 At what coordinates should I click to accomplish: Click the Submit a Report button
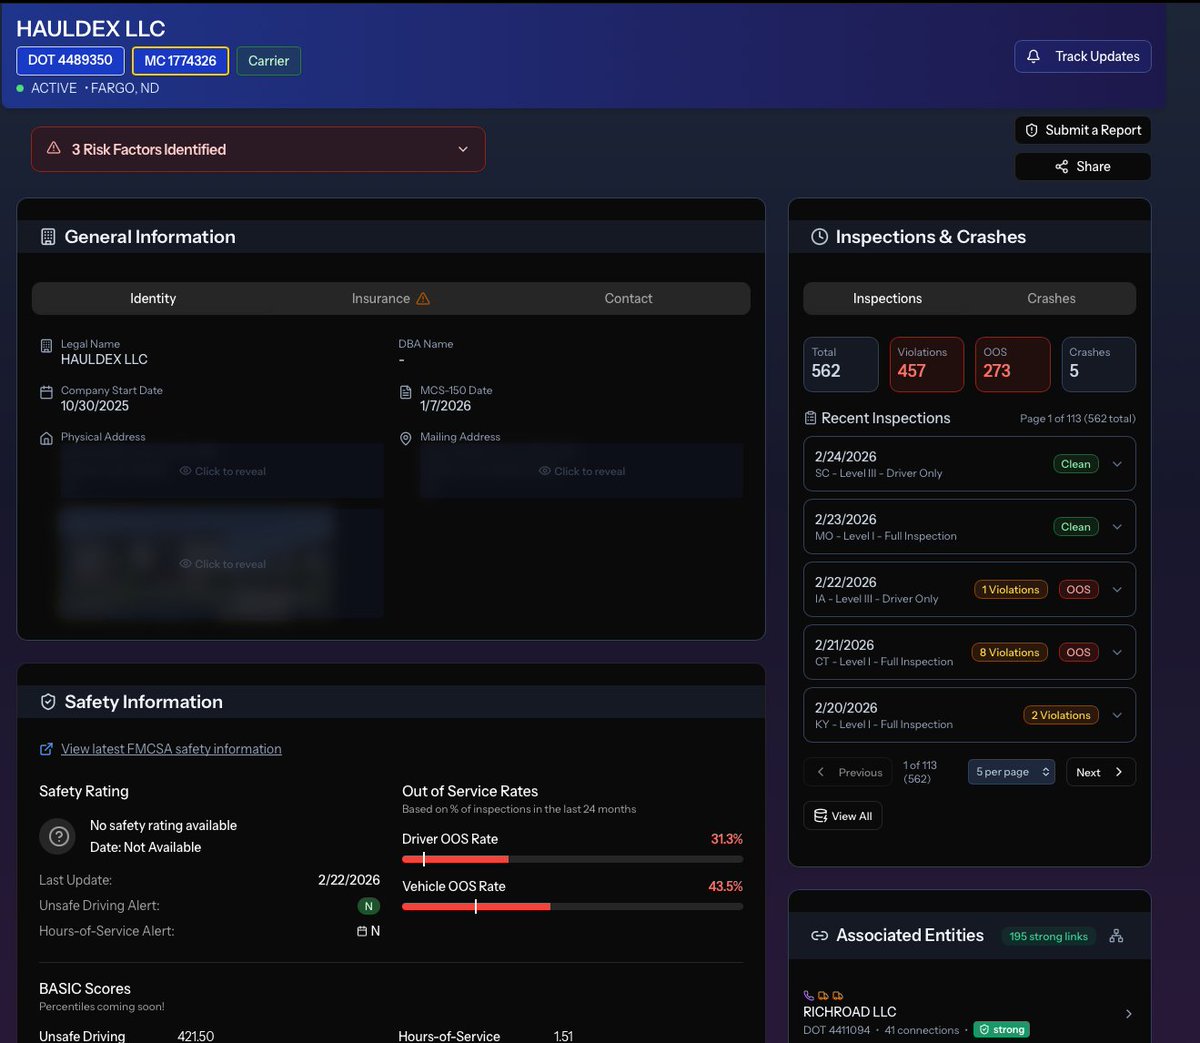[x=1083, y=130]
